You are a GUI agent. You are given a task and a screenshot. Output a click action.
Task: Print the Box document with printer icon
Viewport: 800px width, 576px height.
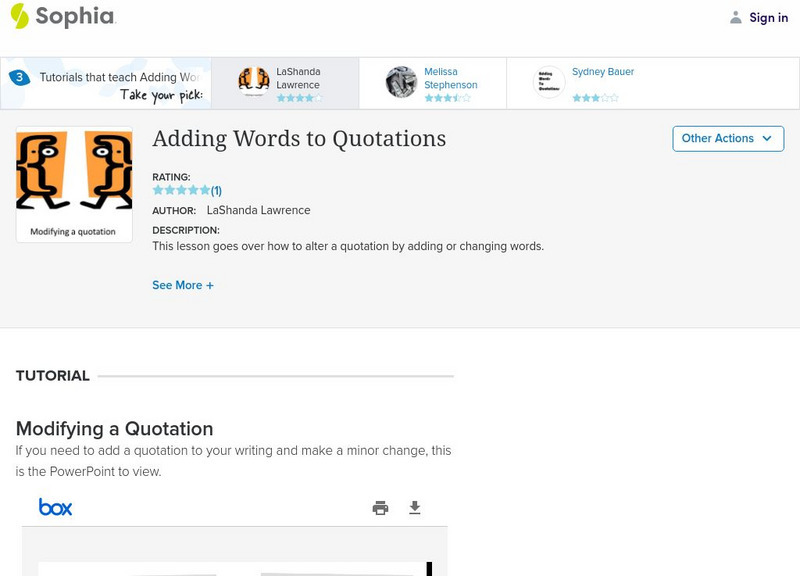pos(380,508)
